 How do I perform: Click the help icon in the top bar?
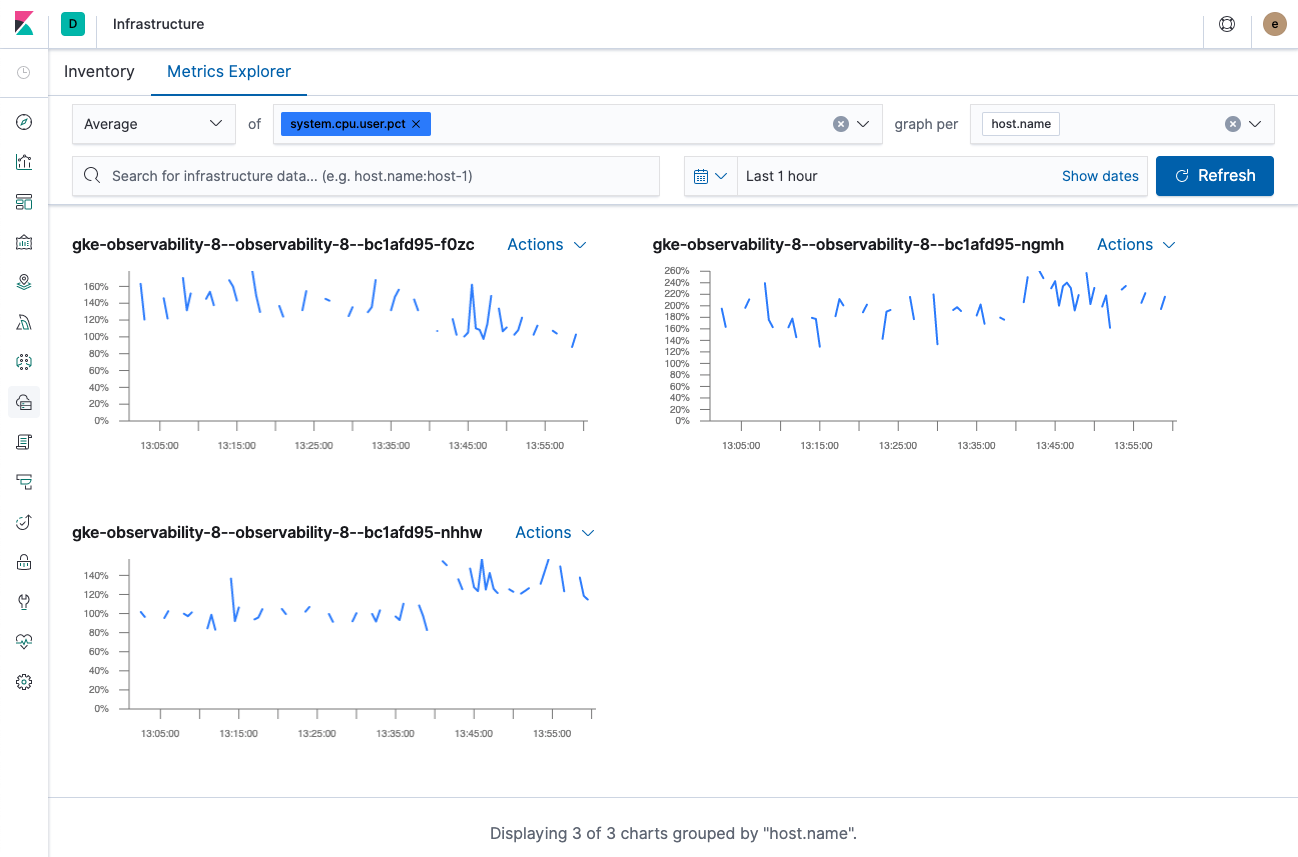1227,23
